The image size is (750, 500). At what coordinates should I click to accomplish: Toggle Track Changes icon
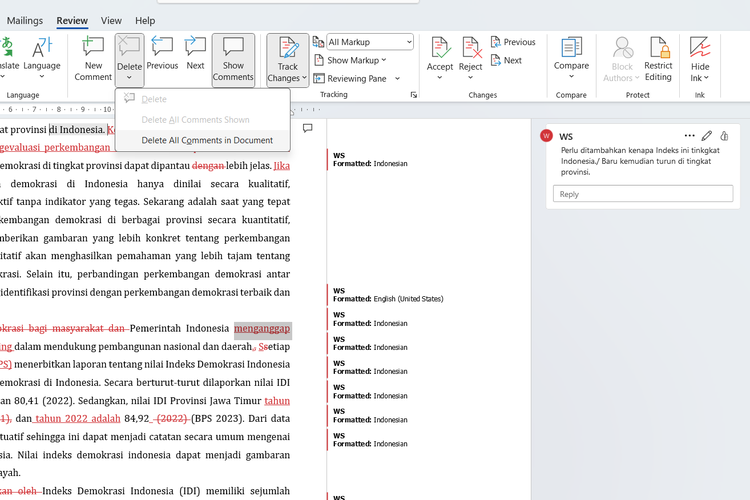point(287,48)
